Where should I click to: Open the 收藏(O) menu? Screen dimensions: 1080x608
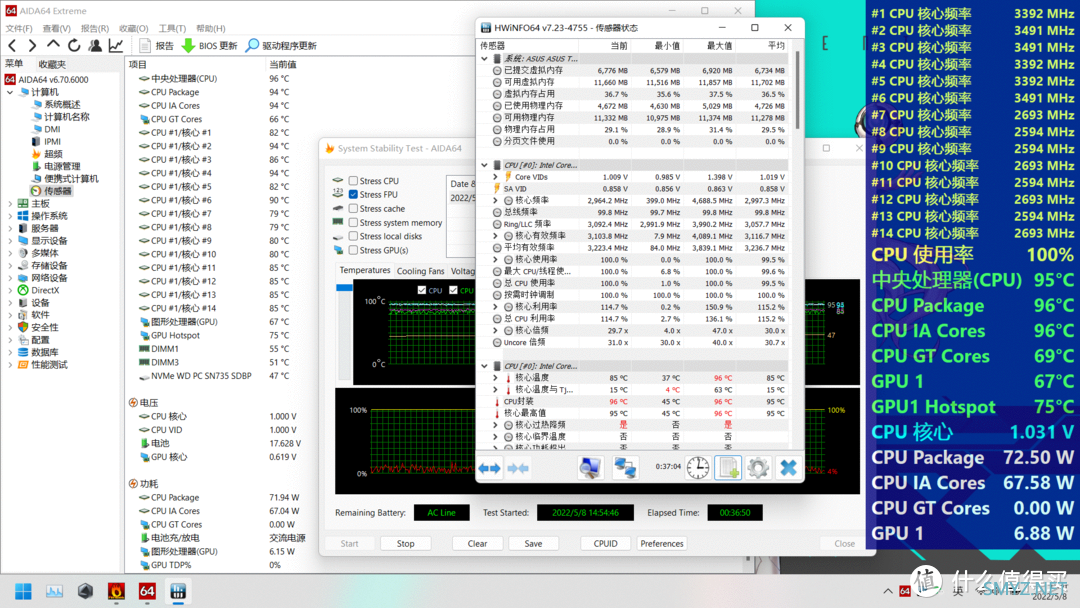coord(134,28)
